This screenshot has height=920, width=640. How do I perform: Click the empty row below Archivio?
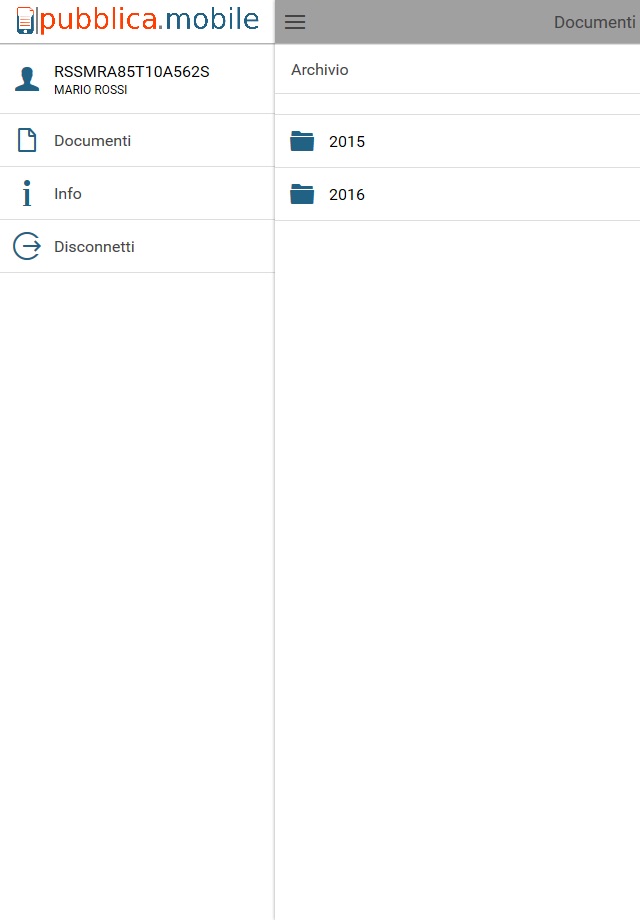pos(457,104)
